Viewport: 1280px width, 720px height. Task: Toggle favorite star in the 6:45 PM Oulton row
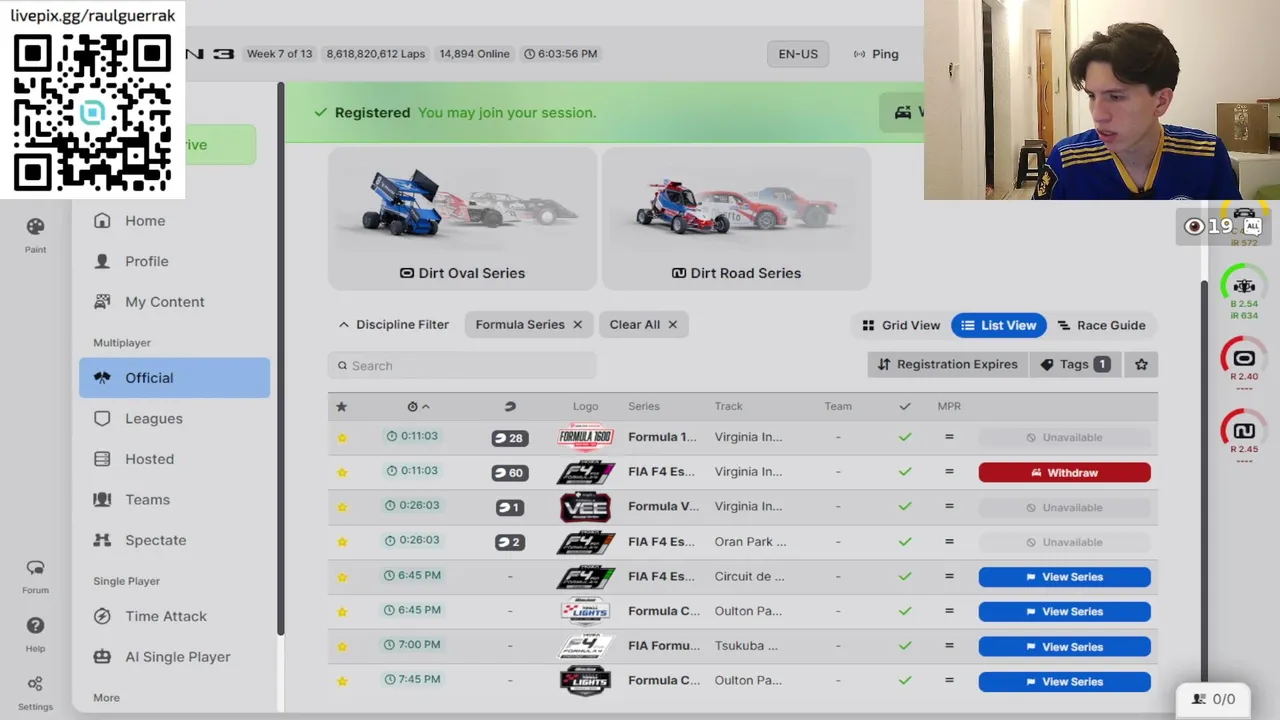[342, 612]
